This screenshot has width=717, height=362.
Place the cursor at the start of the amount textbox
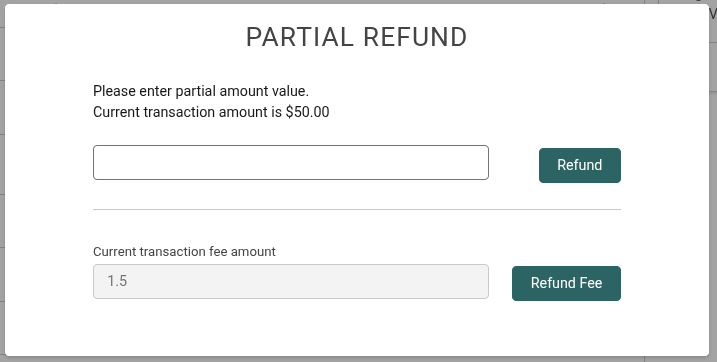tap(98, 162)
